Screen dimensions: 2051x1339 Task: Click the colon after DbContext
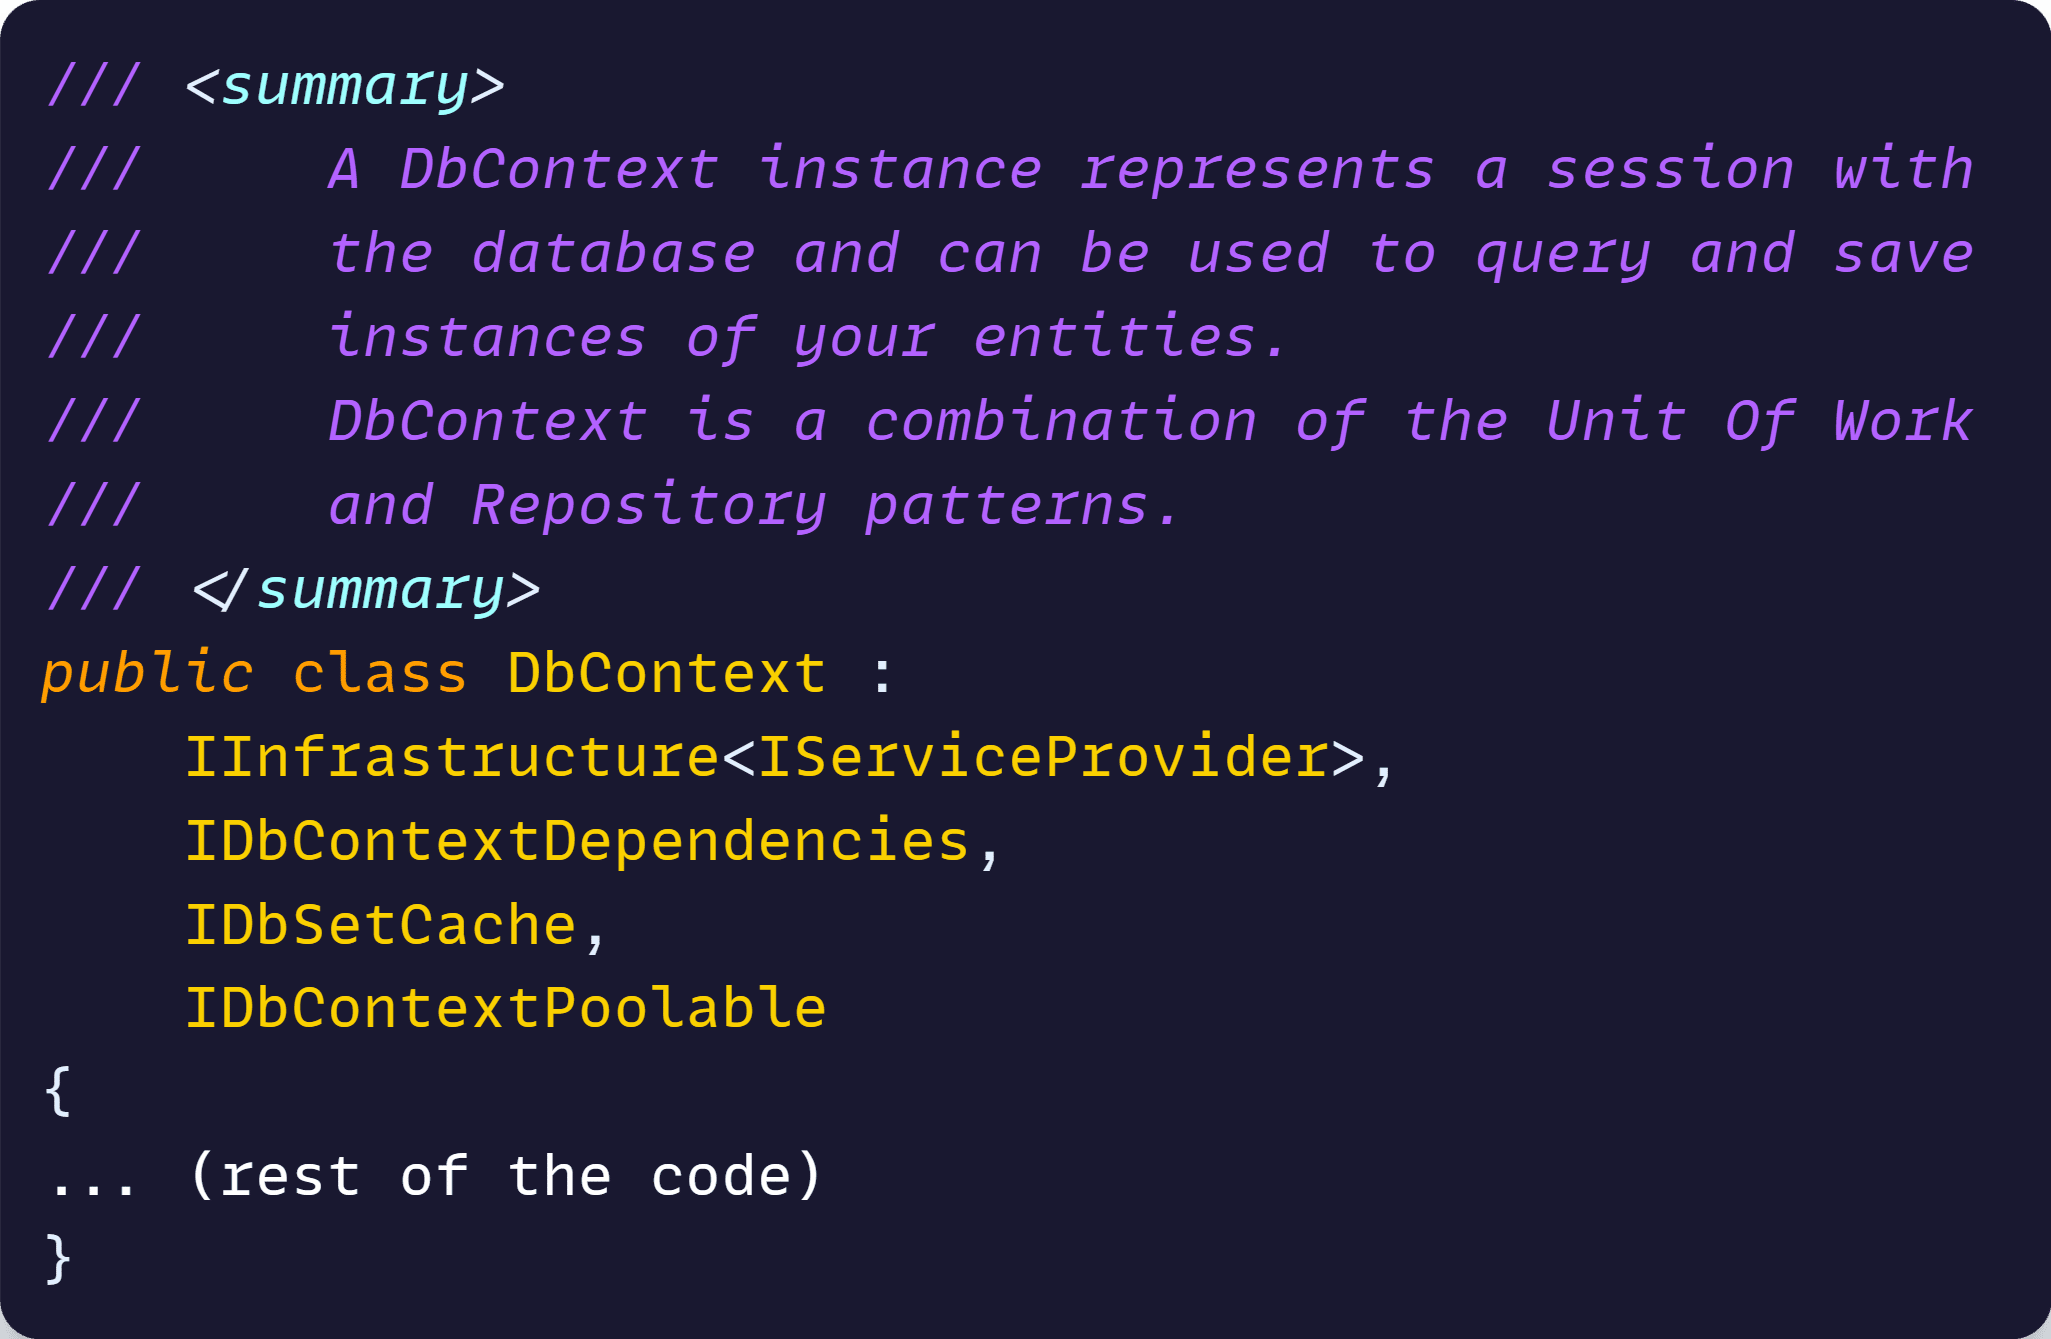(x=882, y=675)
